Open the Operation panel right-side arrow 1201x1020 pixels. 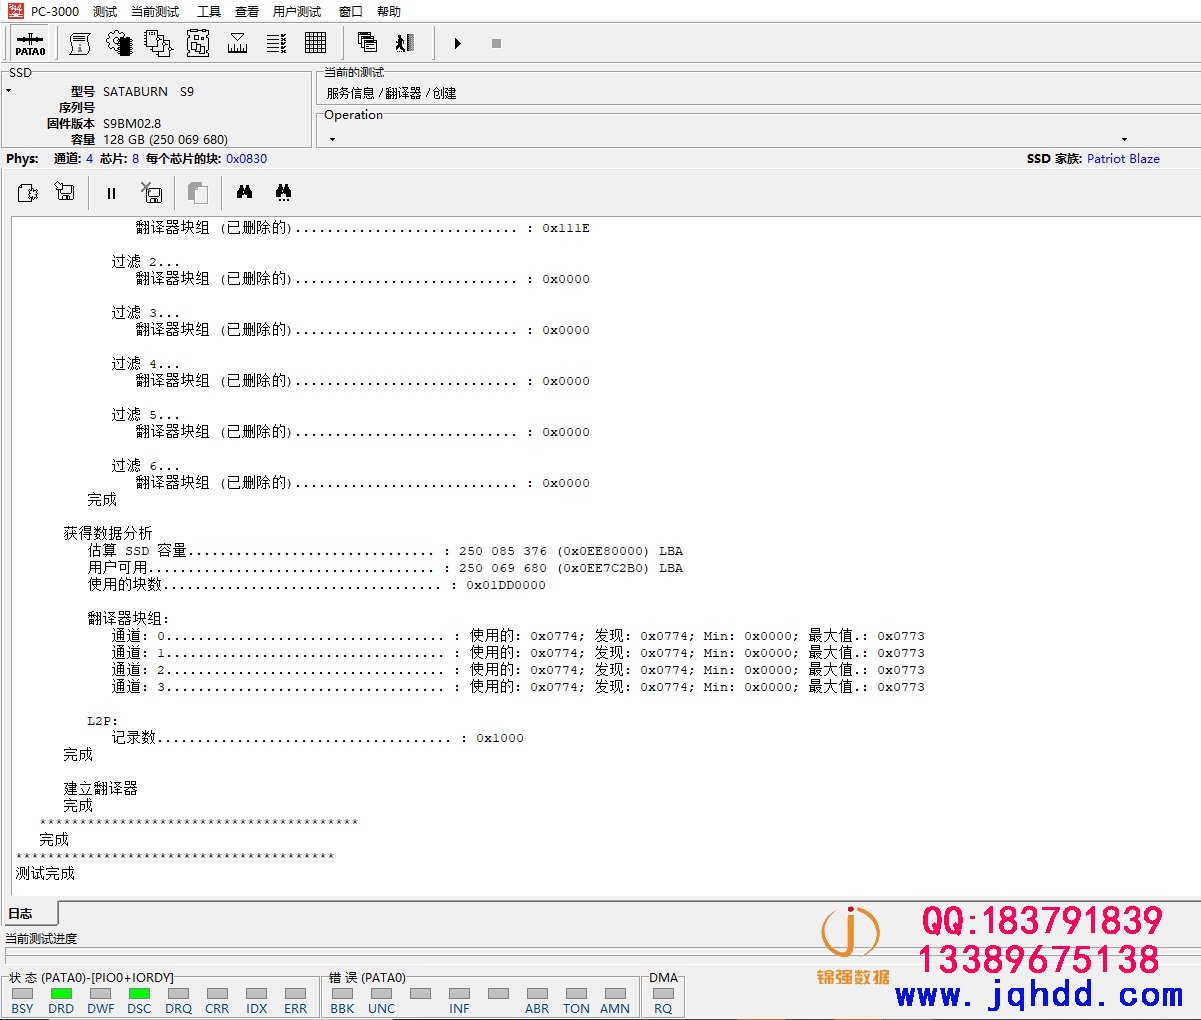[1124, 139]
